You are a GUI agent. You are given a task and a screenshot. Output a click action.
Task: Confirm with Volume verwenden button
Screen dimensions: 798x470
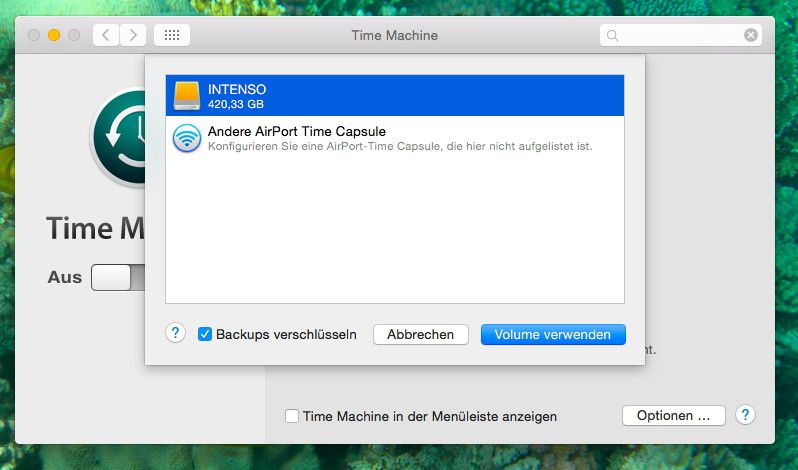(553, 335)
